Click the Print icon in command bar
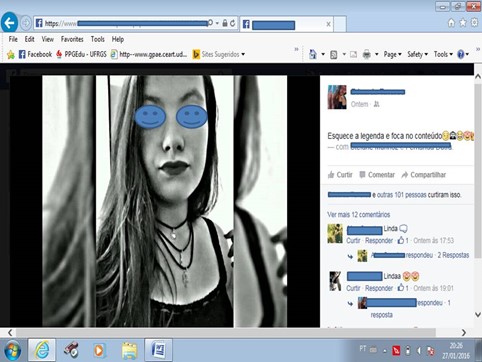482x362 pixels. tap(367, 54)
